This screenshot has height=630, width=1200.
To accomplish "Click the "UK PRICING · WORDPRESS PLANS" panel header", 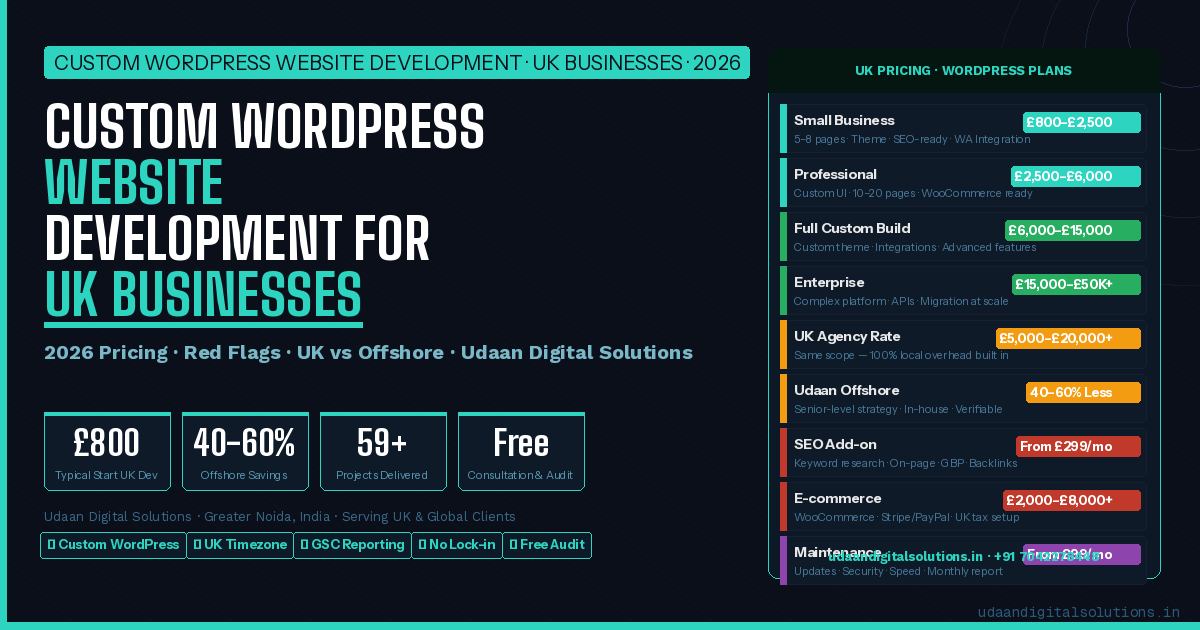I will [x=964, y=71].
